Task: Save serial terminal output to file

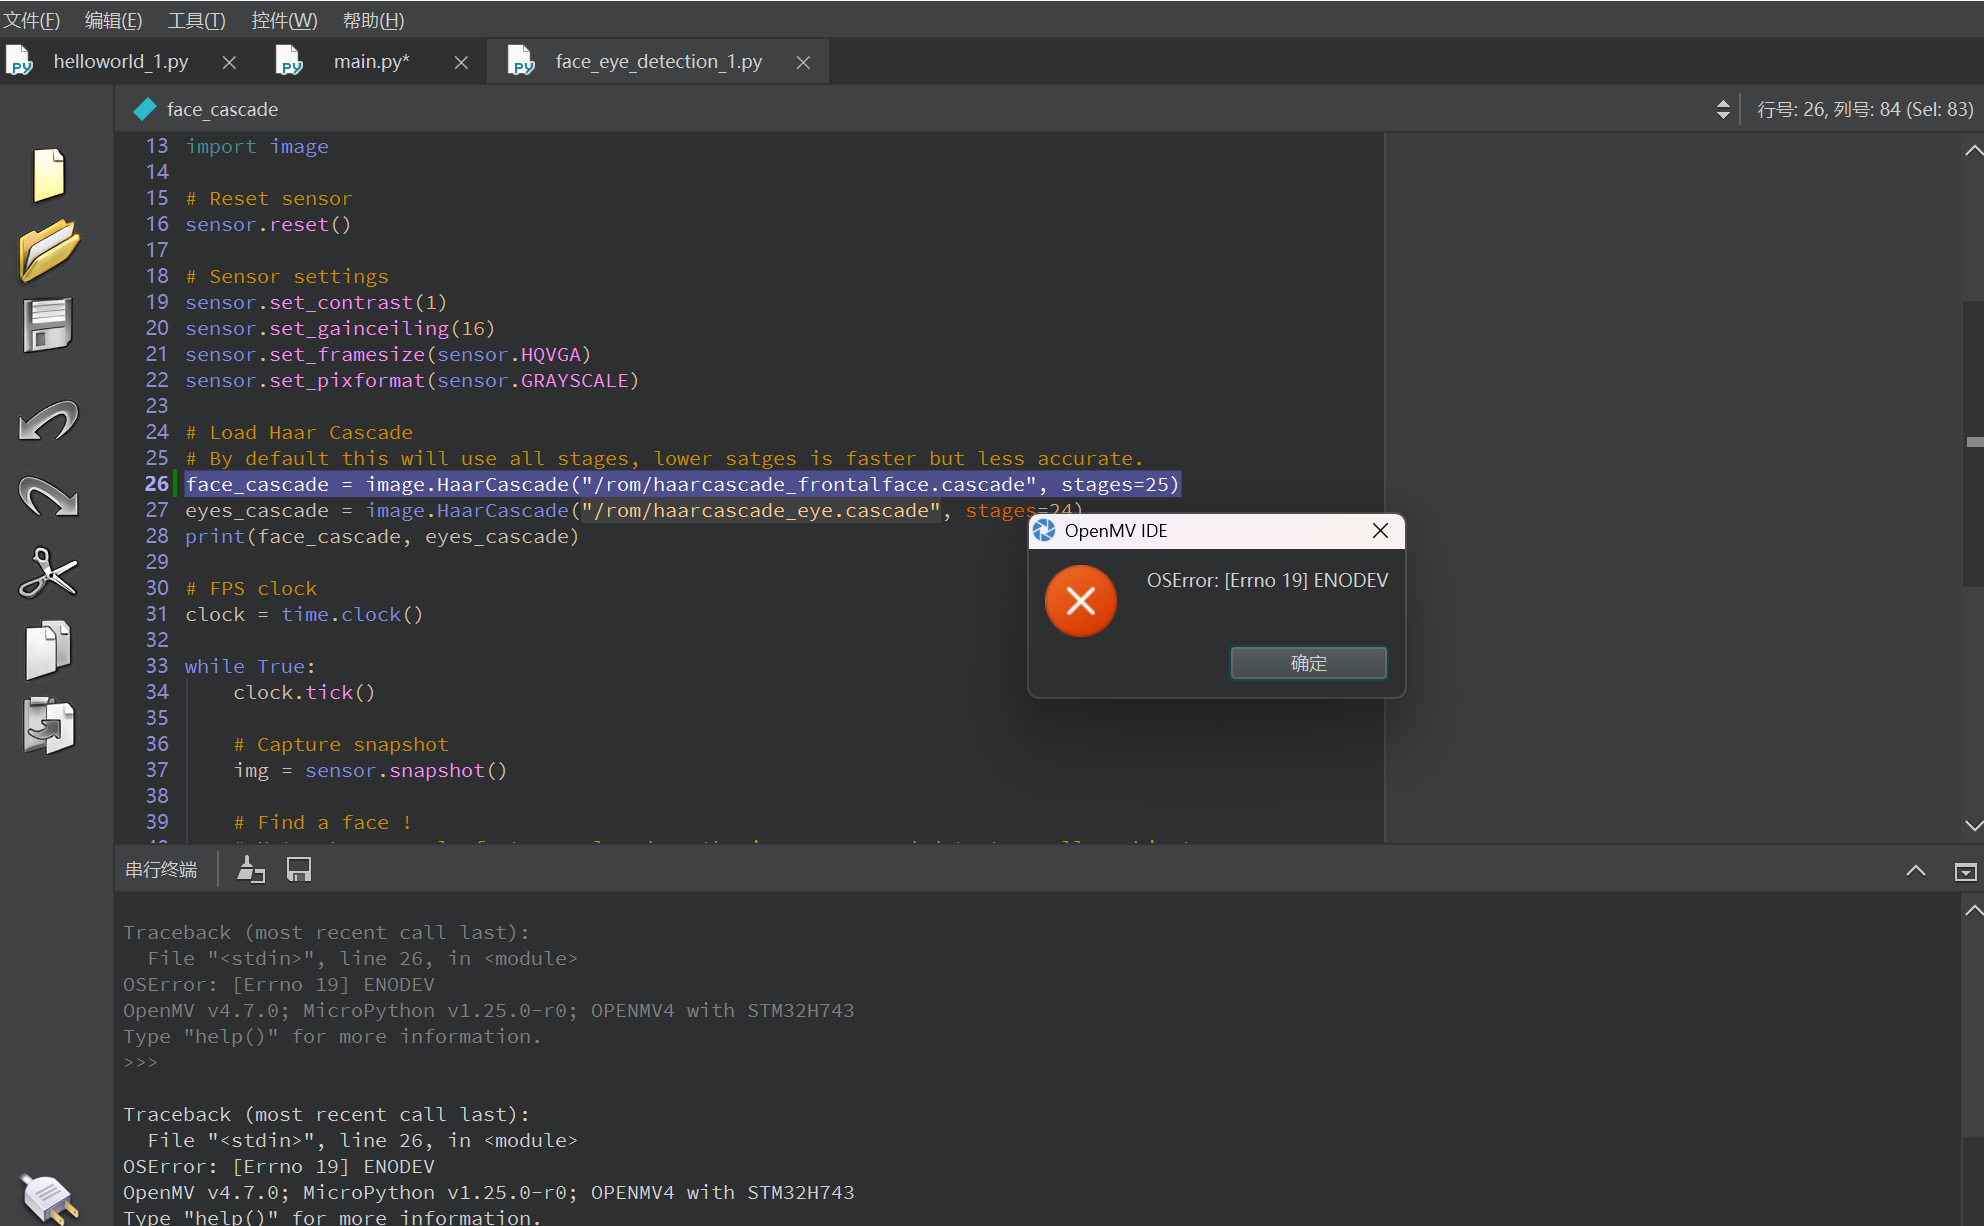Action: pos(299,870)
